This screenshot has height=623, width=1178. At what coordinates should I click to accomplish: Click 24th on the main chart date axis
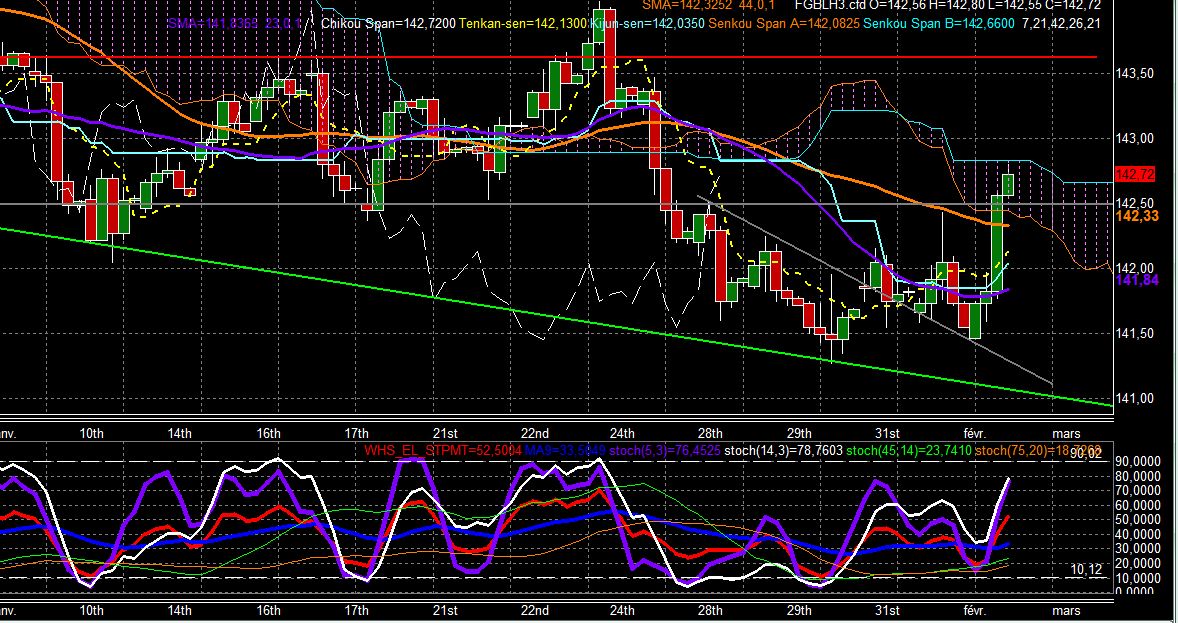(x=622, y=434)
